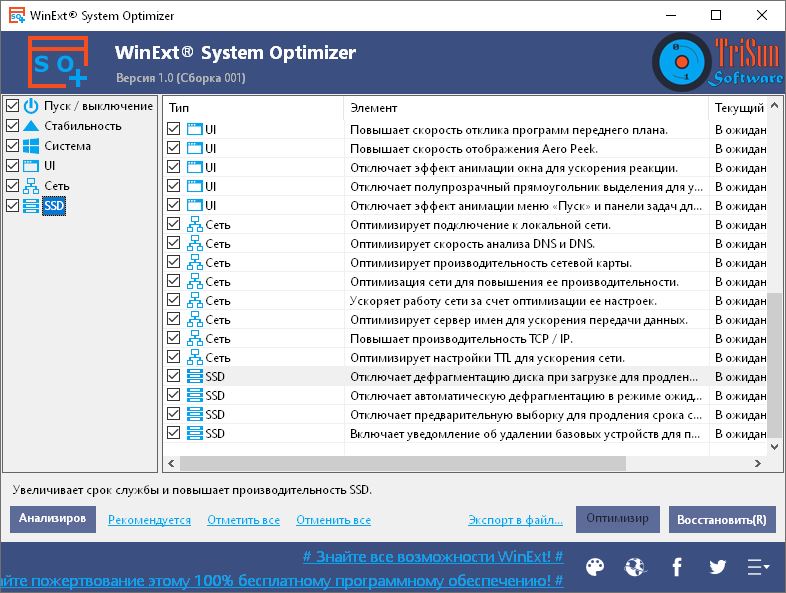Toggle the Сеть category checkbox in sidebar
The width and height of the screenshot is (786, 593).
click(x=13, y=186)
